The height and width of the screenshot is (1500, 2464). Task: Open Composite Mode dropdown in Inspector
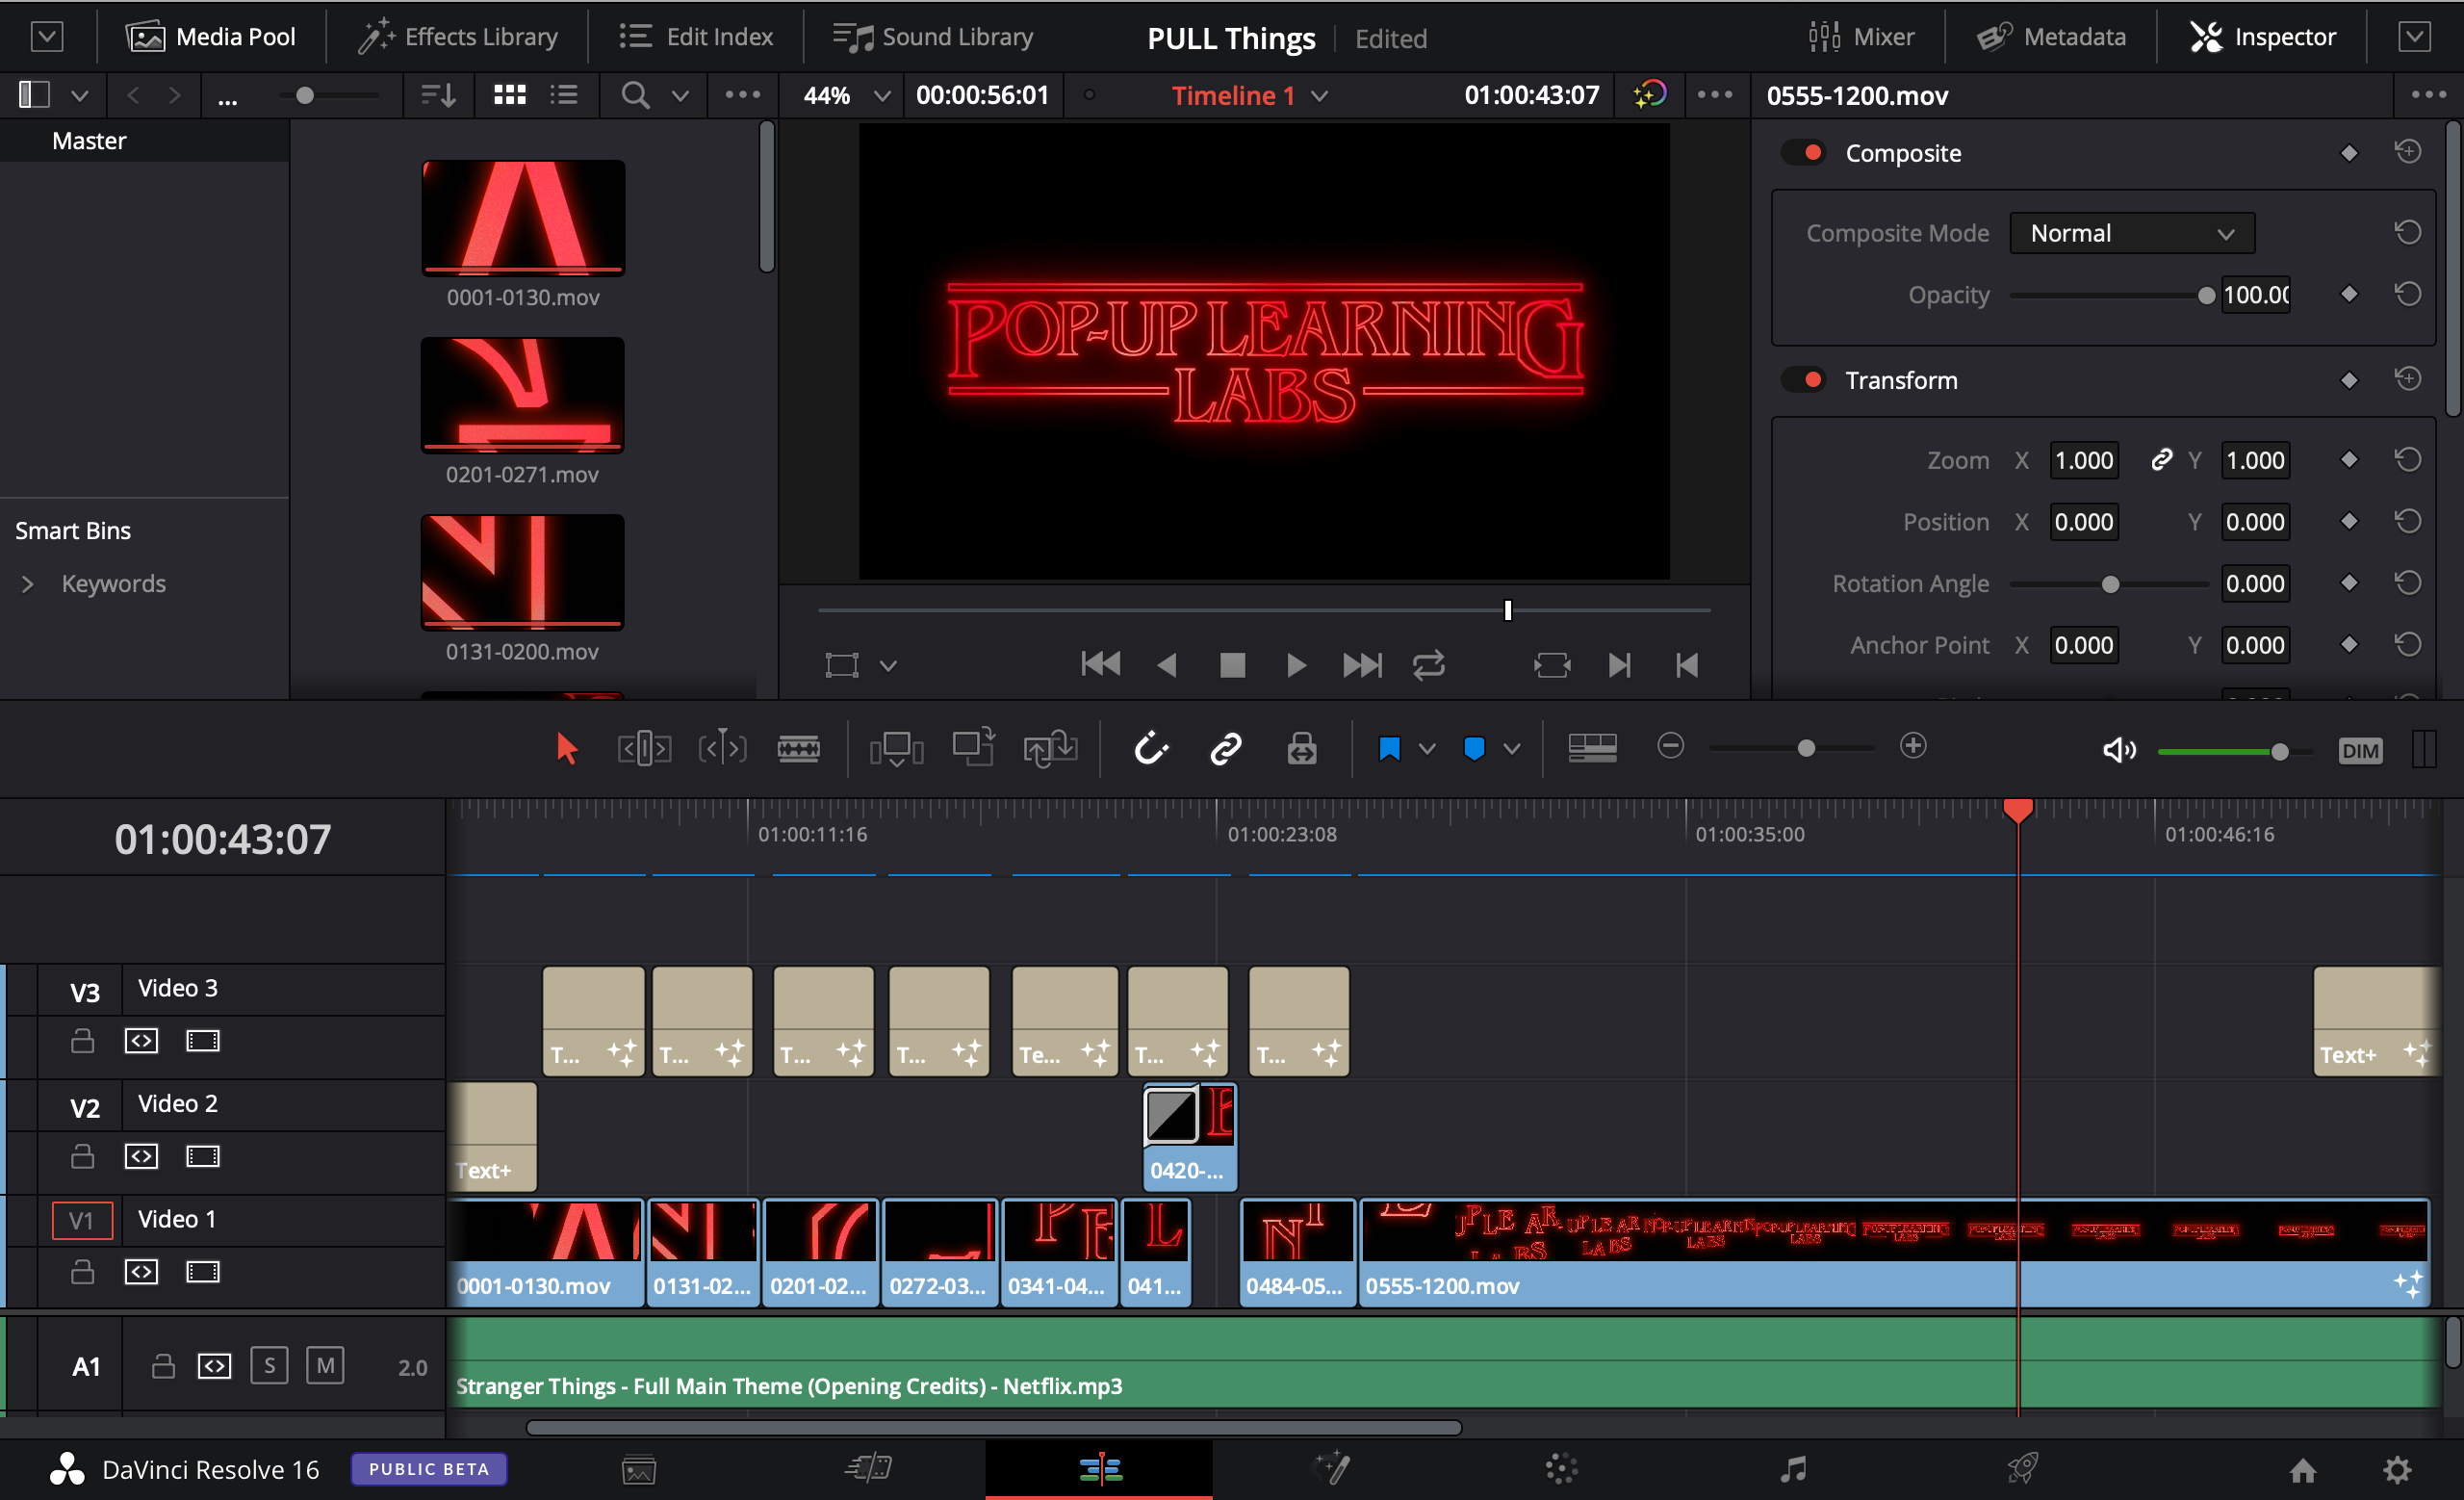2131,231
